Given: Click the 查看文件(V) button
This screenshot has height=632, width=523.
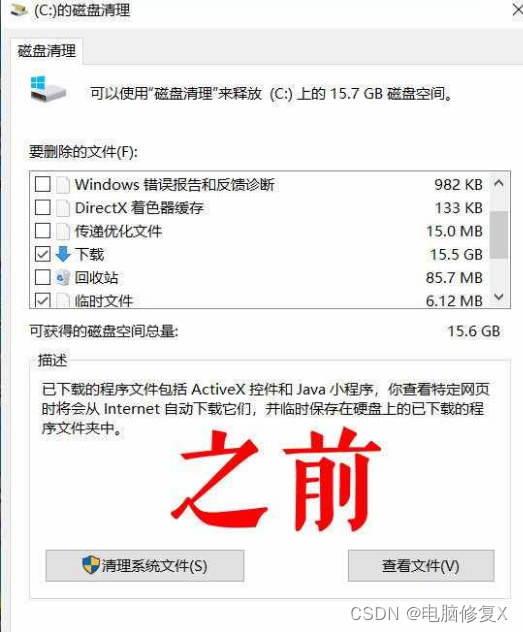Looking at the screenshot, I should (421, 565).
